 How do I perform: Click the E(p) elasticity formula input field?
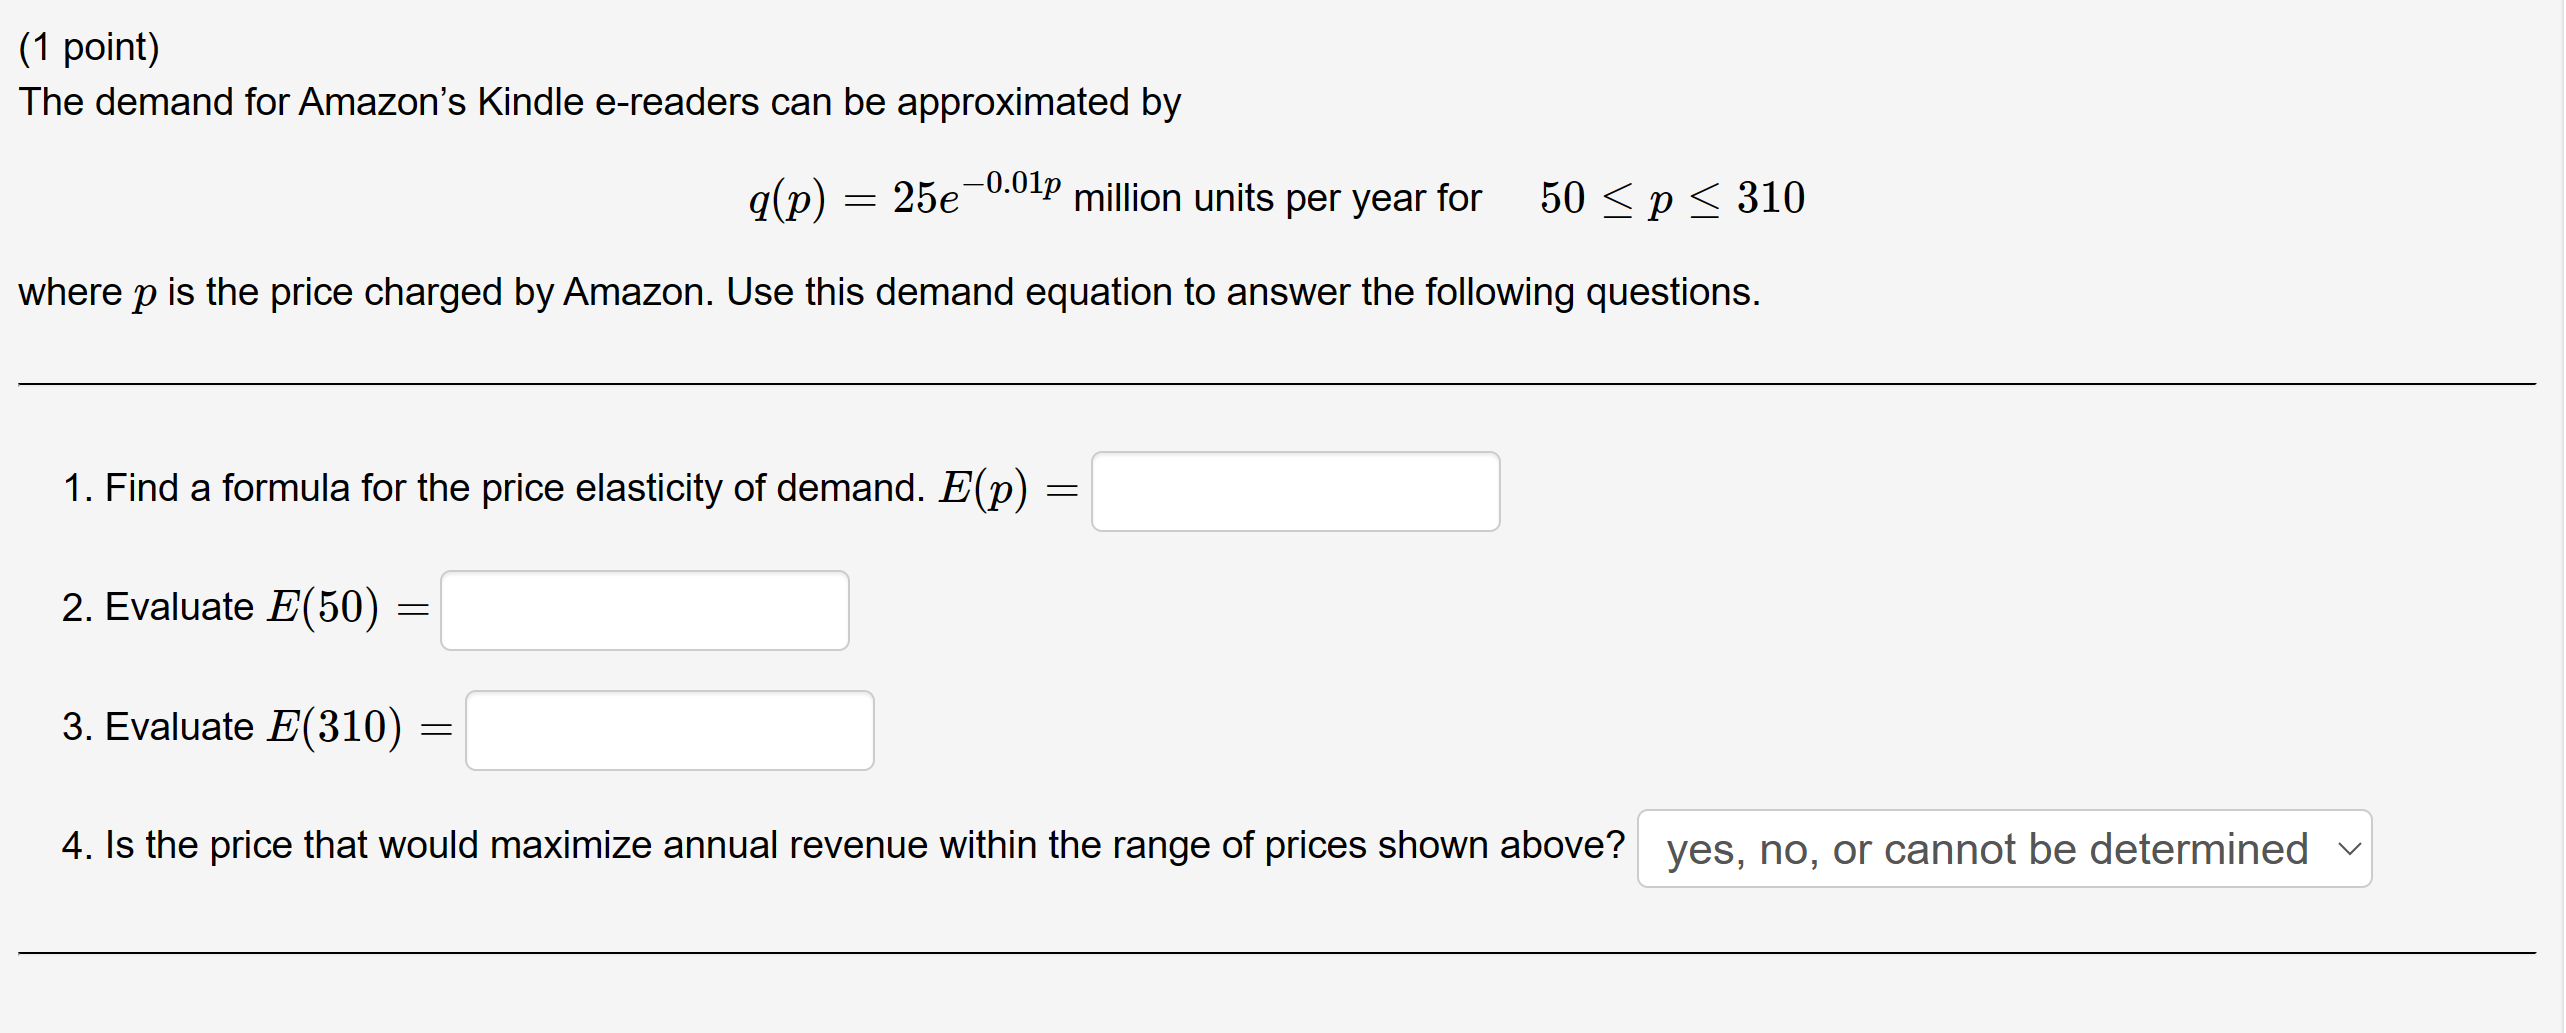tap(1295, 491)
